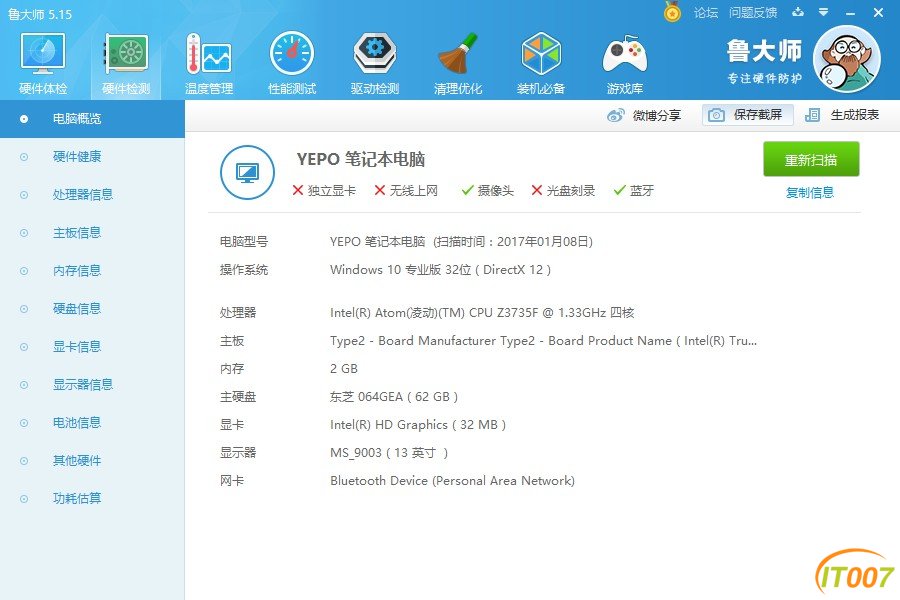
Task: Close the 鲁大师 window
Action: (879, 13)
